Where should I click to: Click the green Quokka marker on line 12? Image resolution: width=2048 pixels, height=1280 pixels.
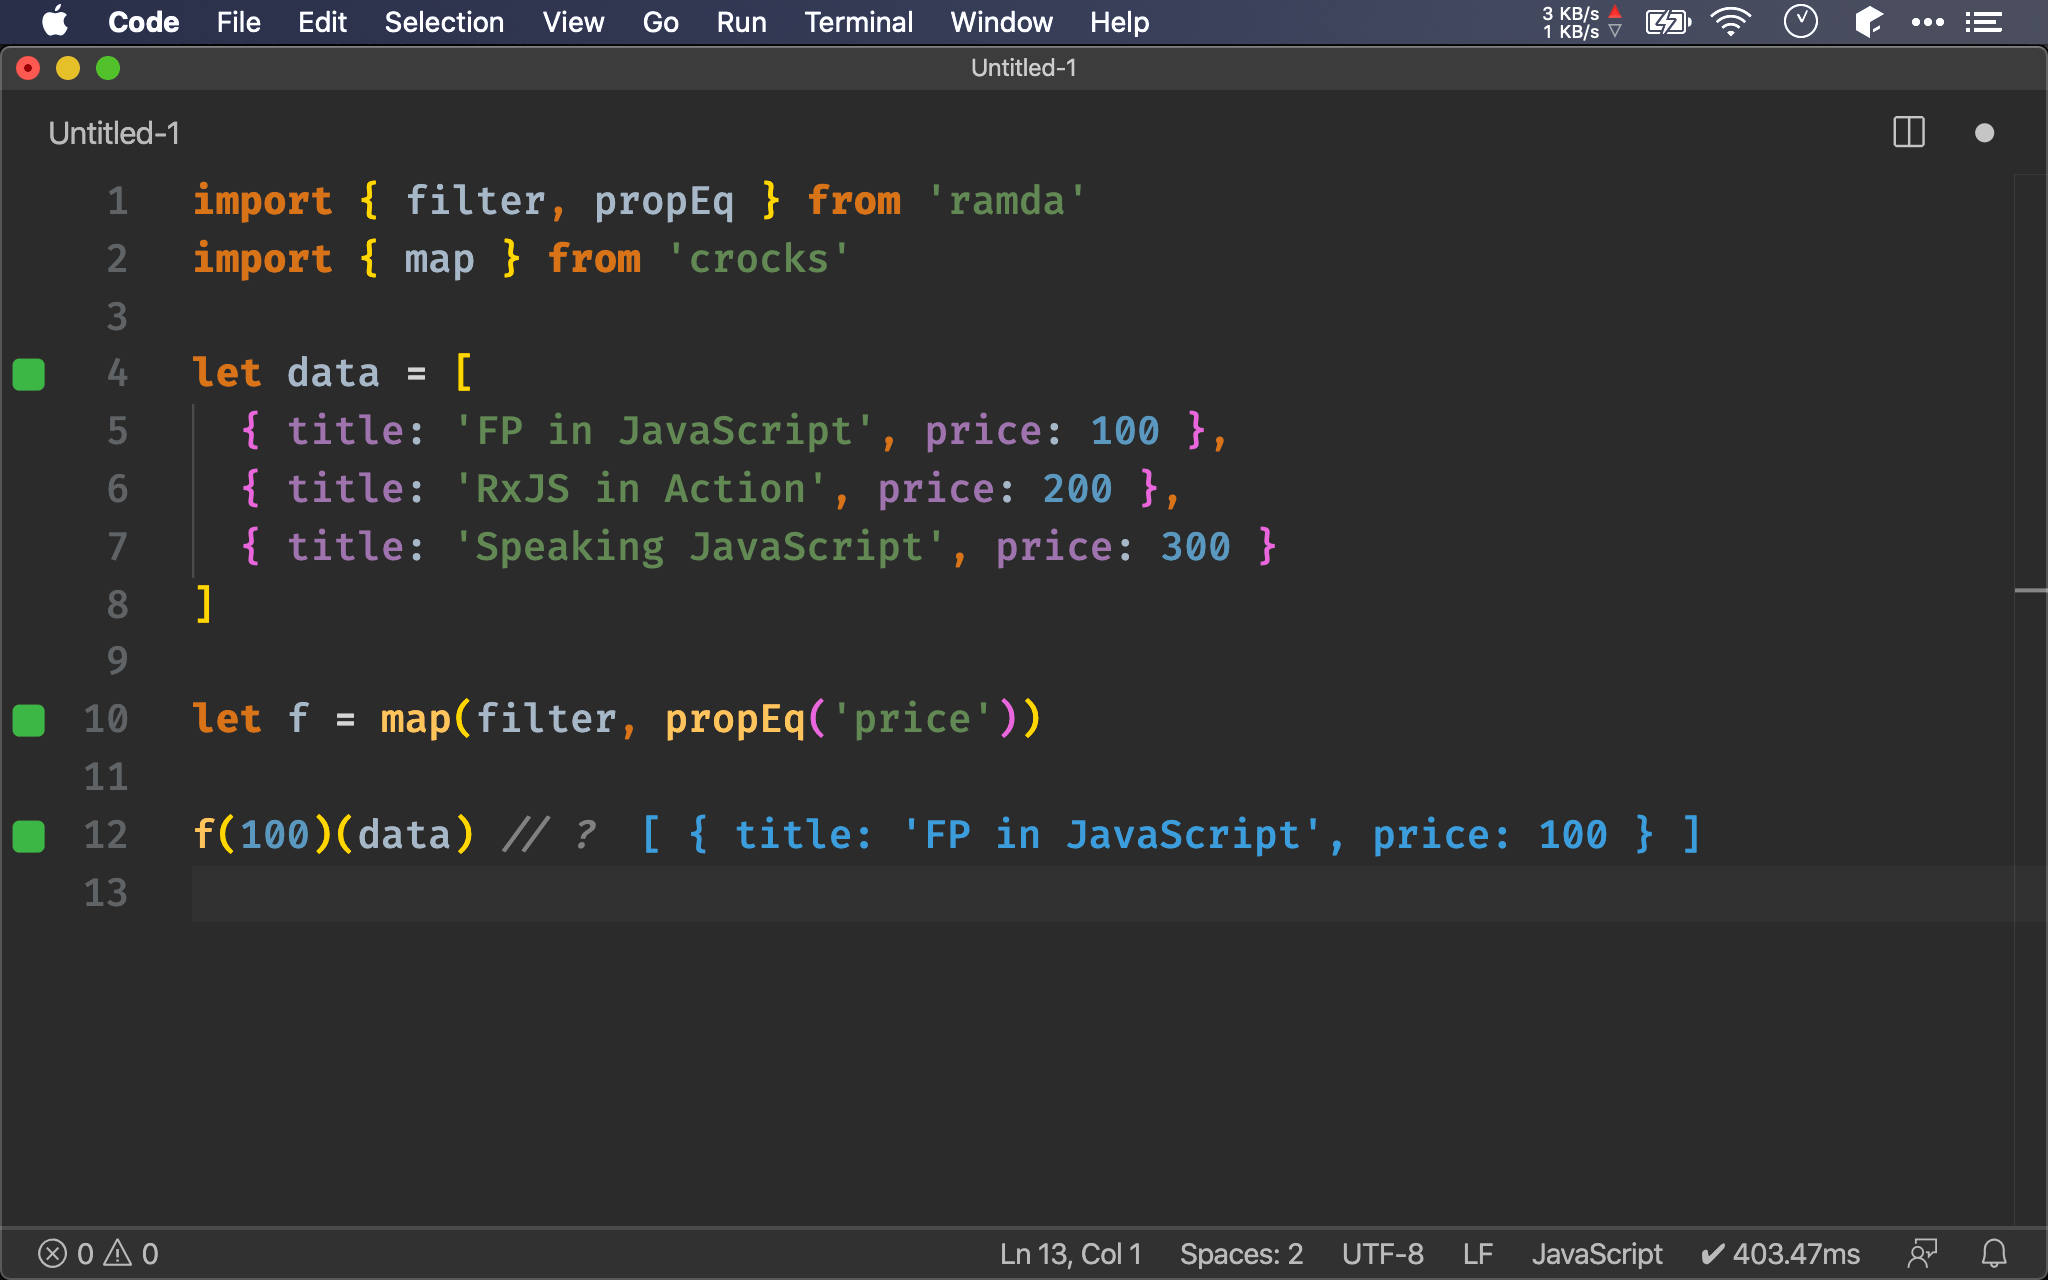click(x=28, y=836)
